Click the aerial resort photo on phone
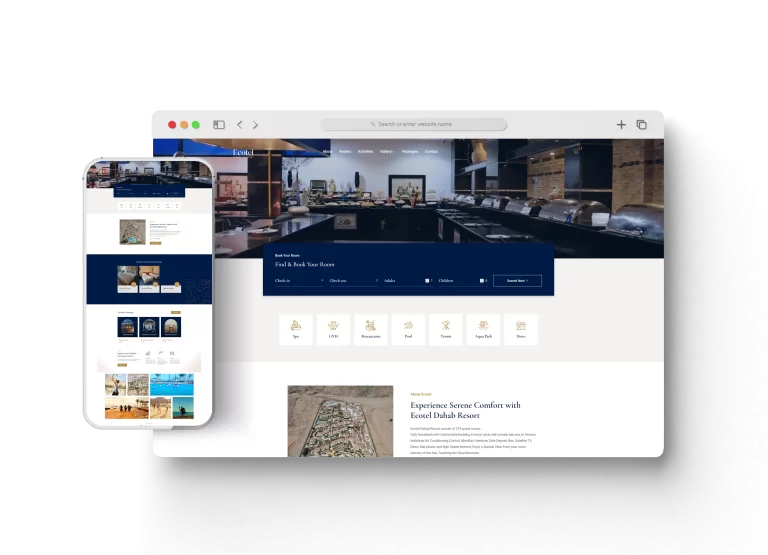The height and width of the screenshot is (555, 768). 133,232
